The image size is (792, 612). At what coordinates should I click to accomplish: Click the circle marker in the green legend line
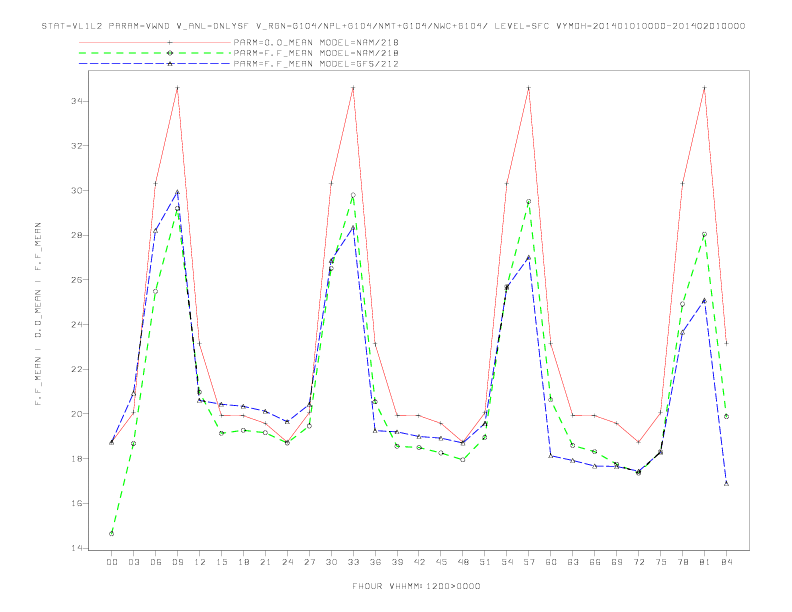click(170, 53)
